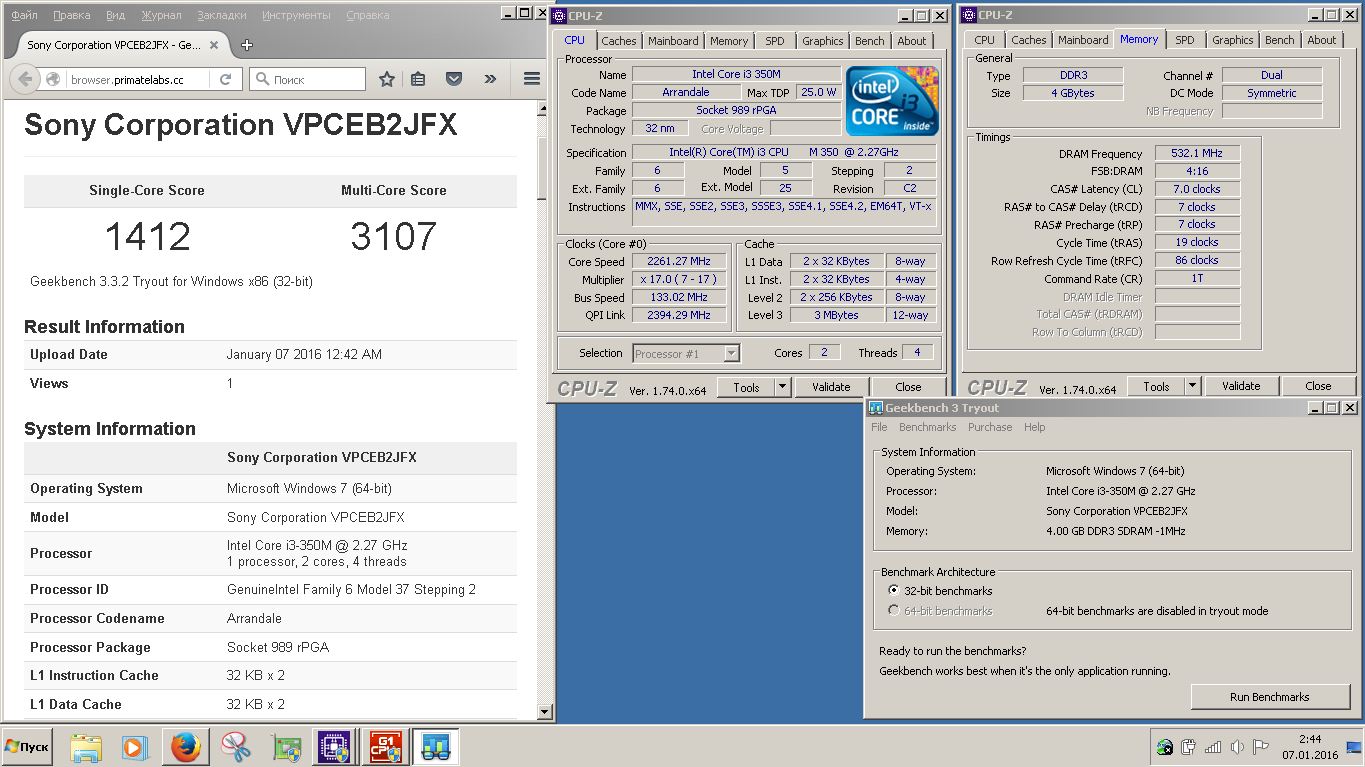Click multi-core score value 3107

pos(394,237)
